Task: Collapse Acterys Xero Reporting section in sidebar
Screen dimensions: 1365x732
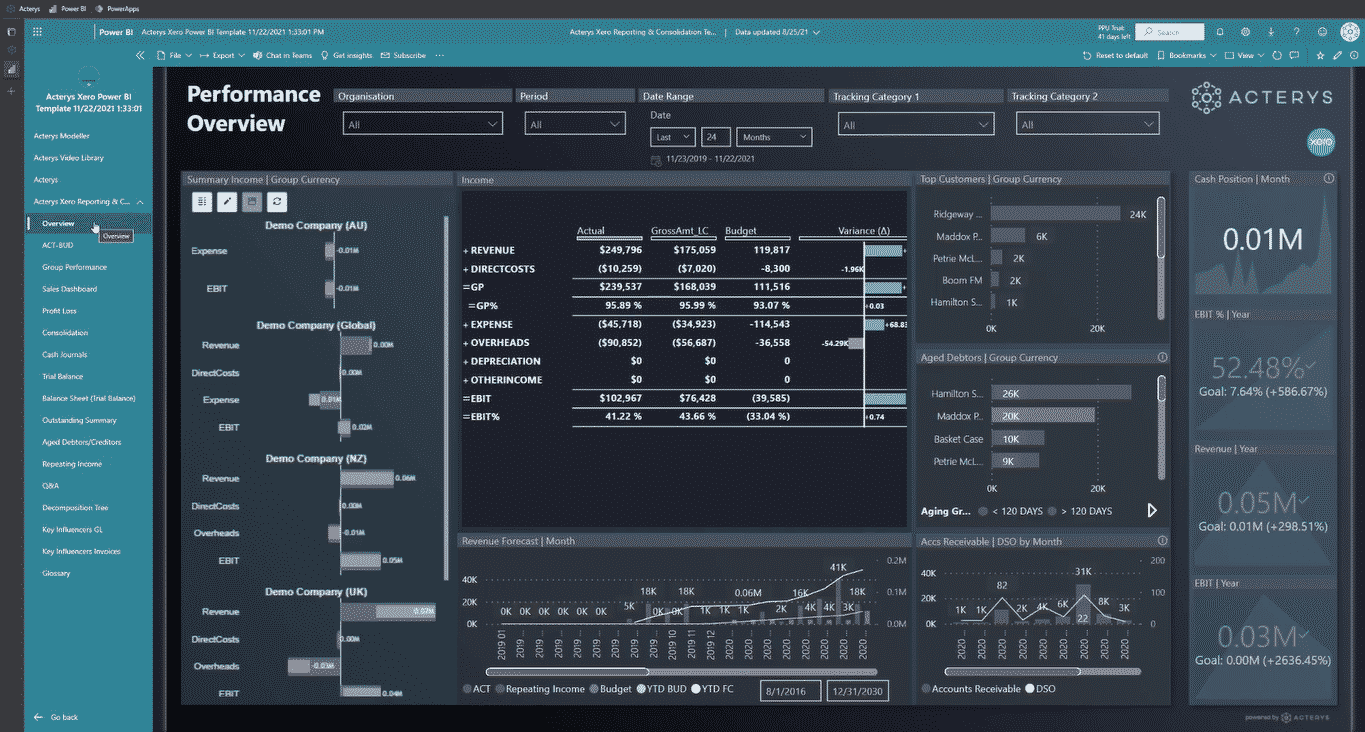Action: [x=140, y=202]
